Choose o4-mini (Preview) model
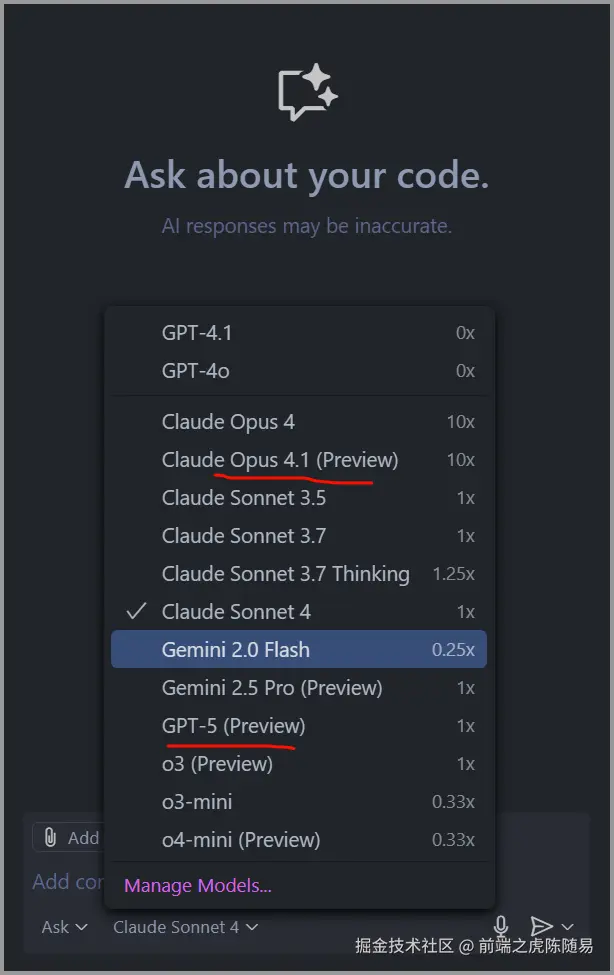The height and width of the screenshot is (975, 614). click(x=241, y=839)
